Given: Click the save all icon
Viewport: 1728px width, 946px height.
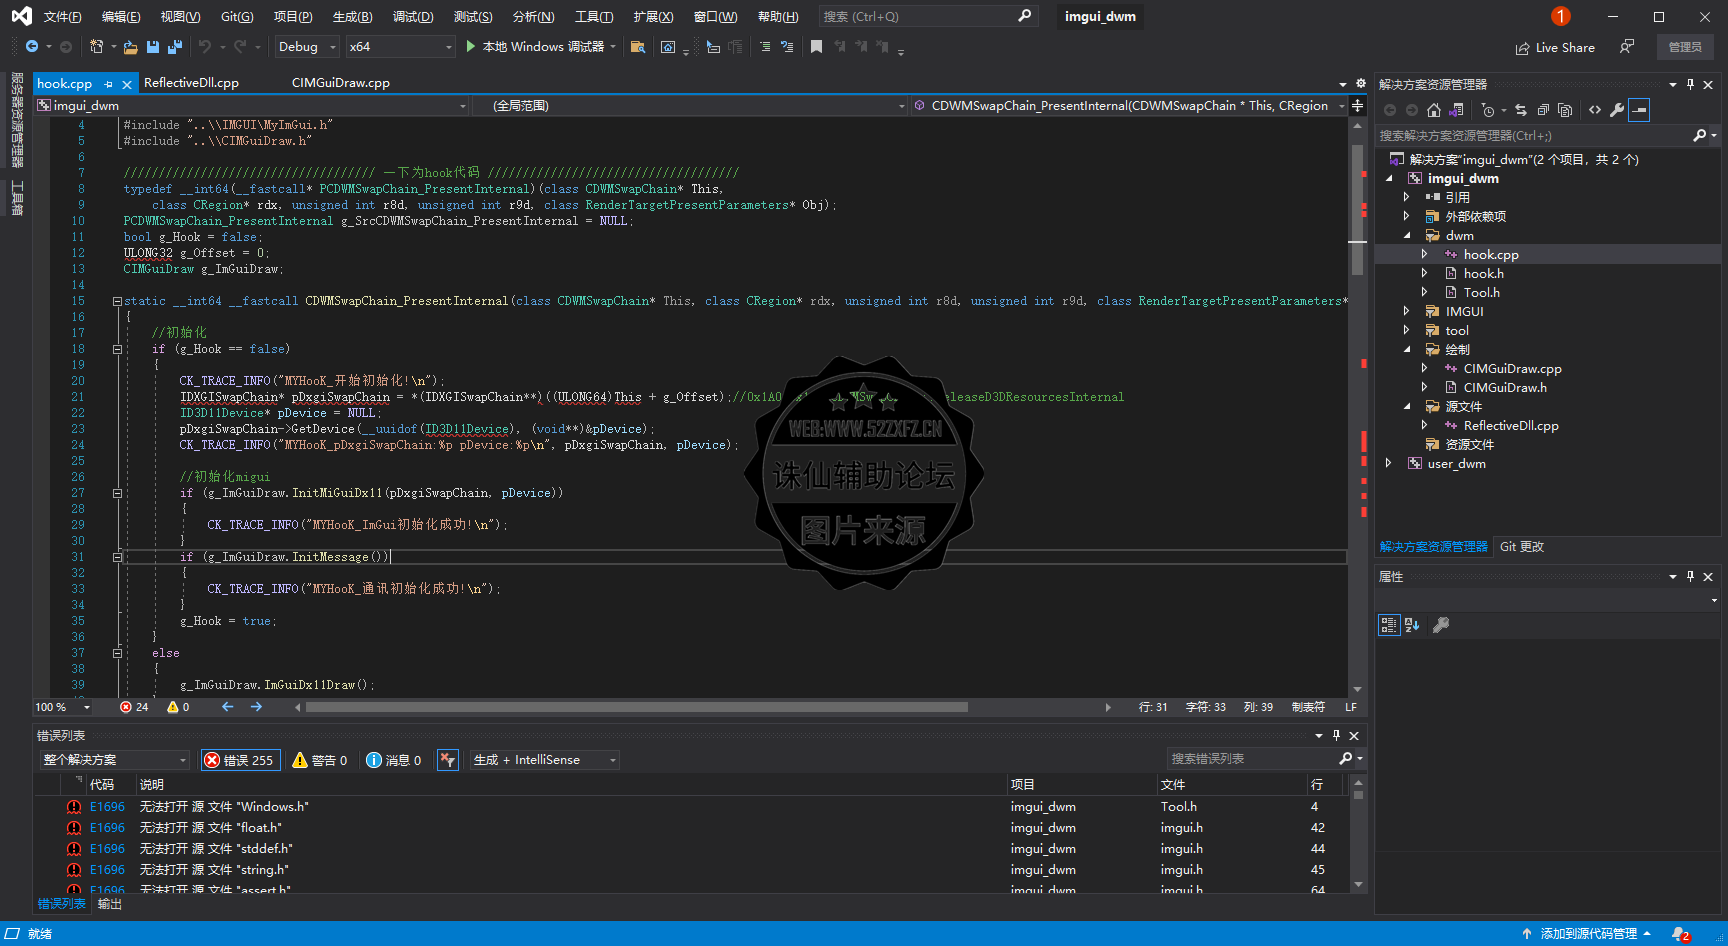Looking at the screenshot, I should point(175,47).
